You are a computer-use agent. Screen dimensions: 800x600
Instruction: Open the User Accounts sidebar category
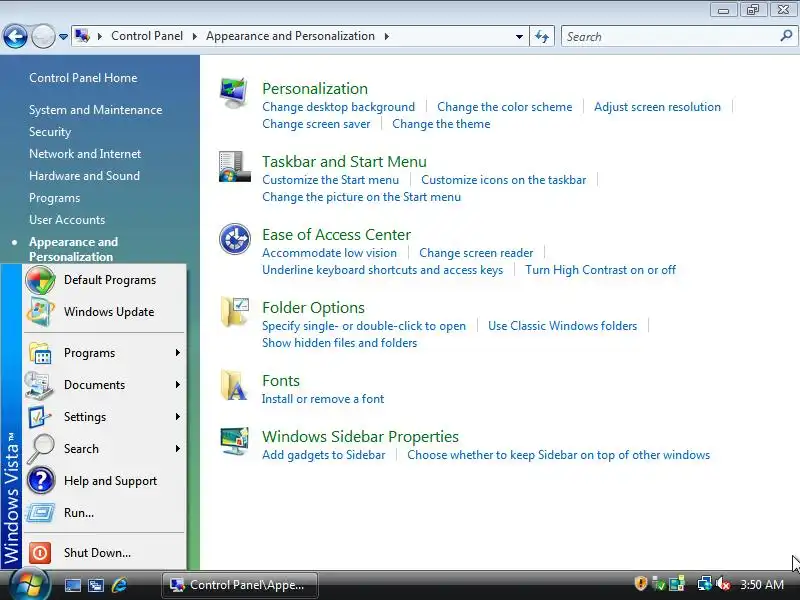(67, 220)
